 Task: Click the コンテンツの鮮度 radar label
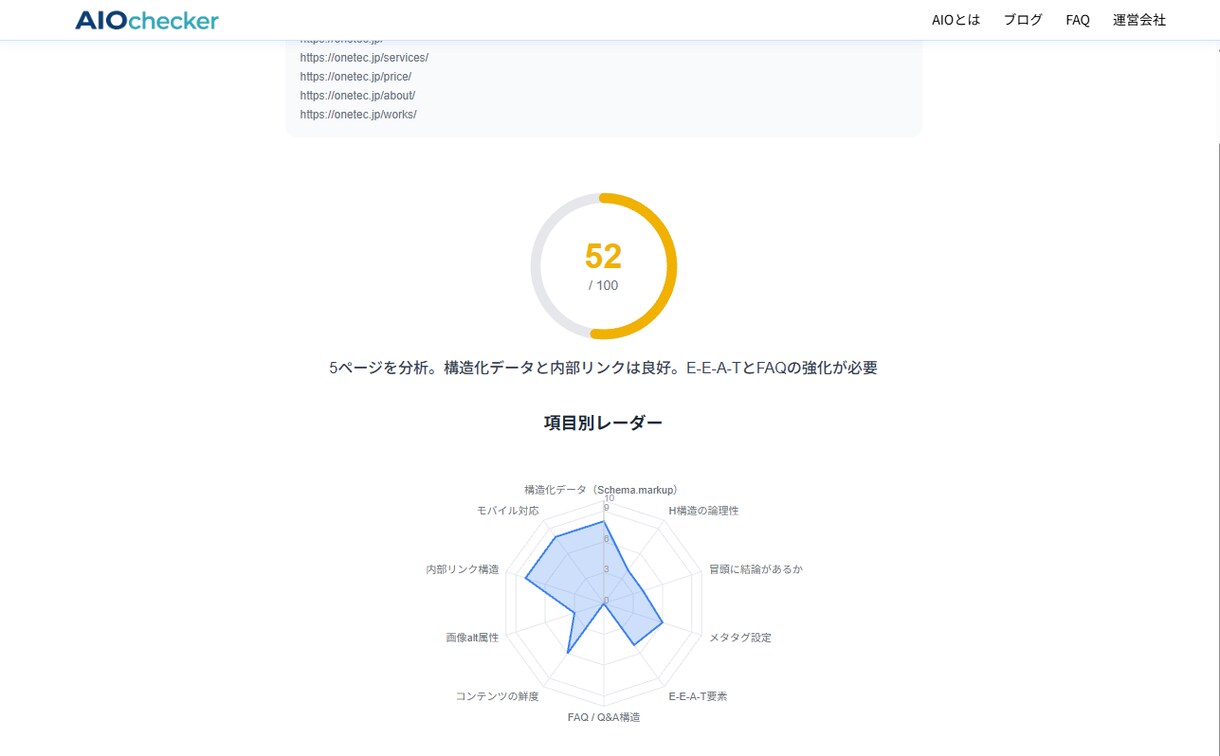(497, 696)
